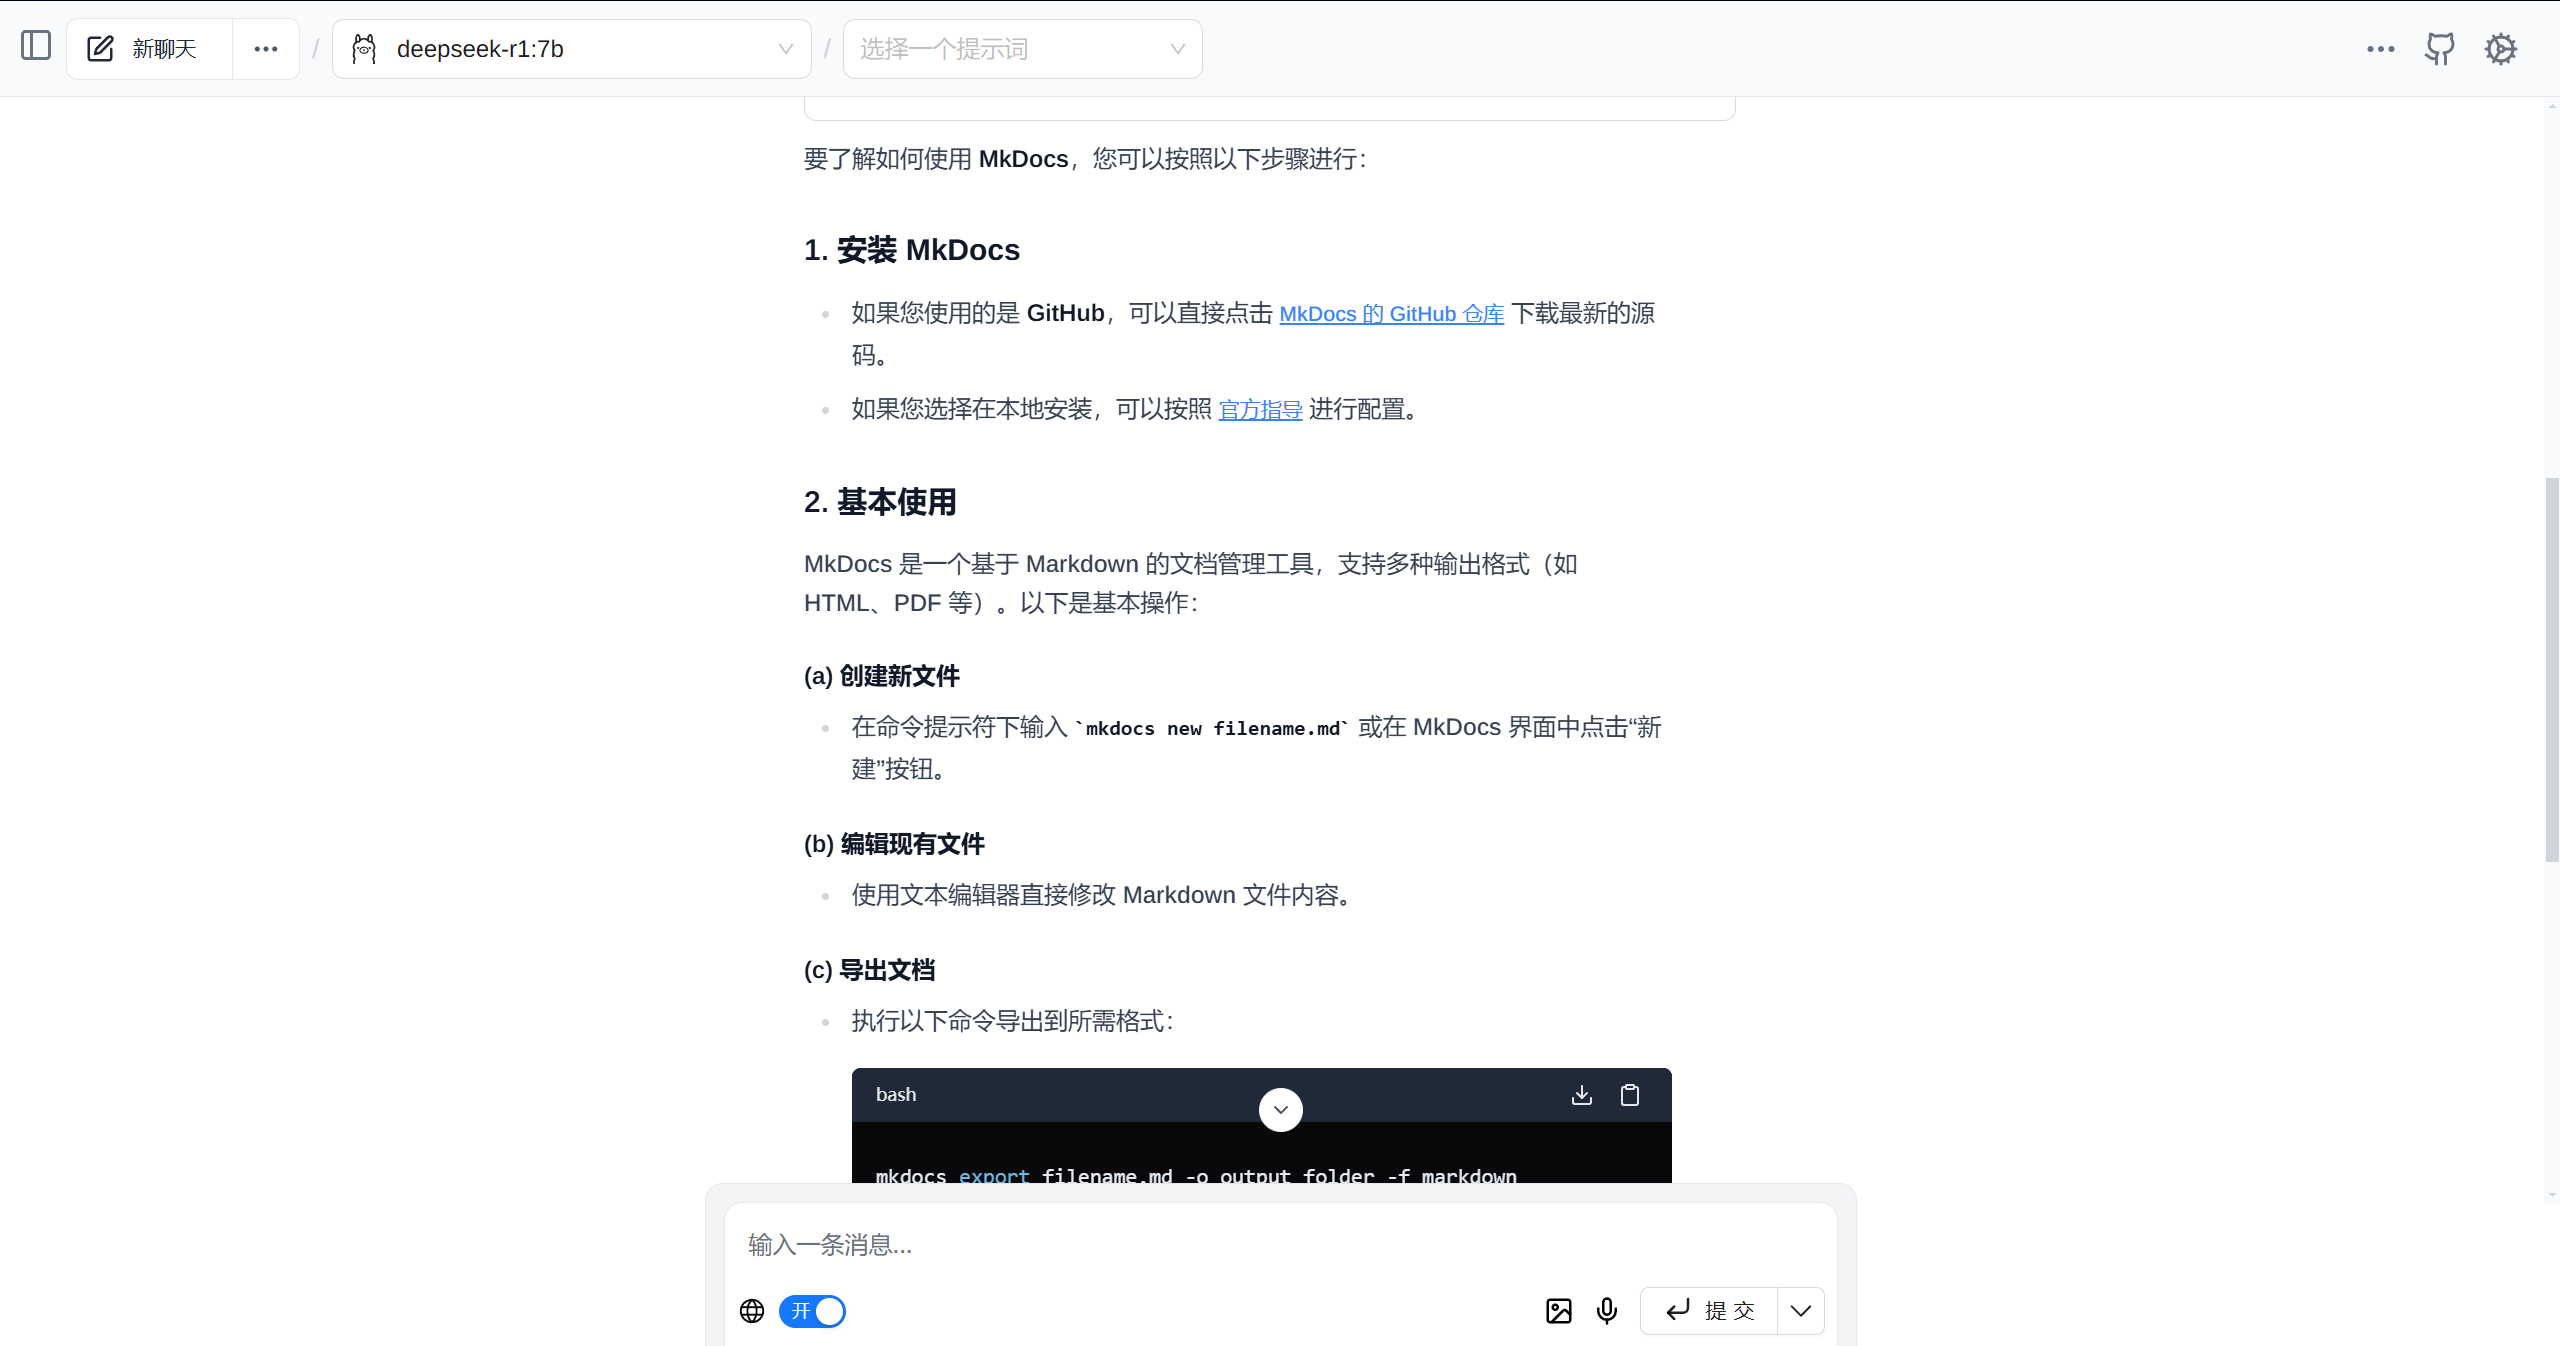Follow the MkDocs 的 GitHub 仓库 link
Image resolution: width=2560 pixels, height=1346 pixels.
(x=1391, y=314)
